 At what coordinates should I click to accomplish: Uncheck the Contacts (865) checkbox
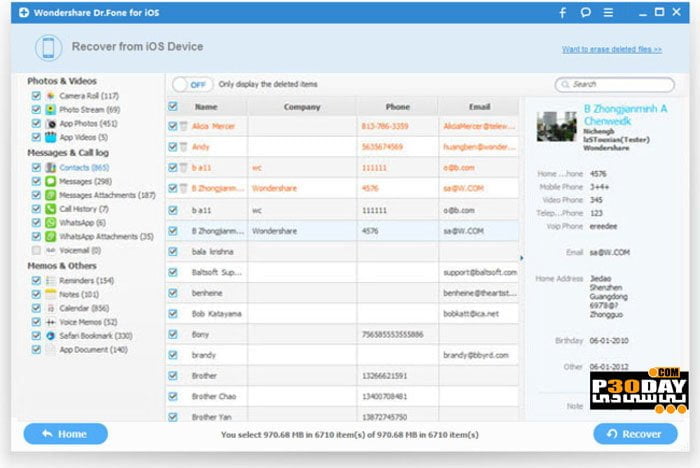pos(36,167)
